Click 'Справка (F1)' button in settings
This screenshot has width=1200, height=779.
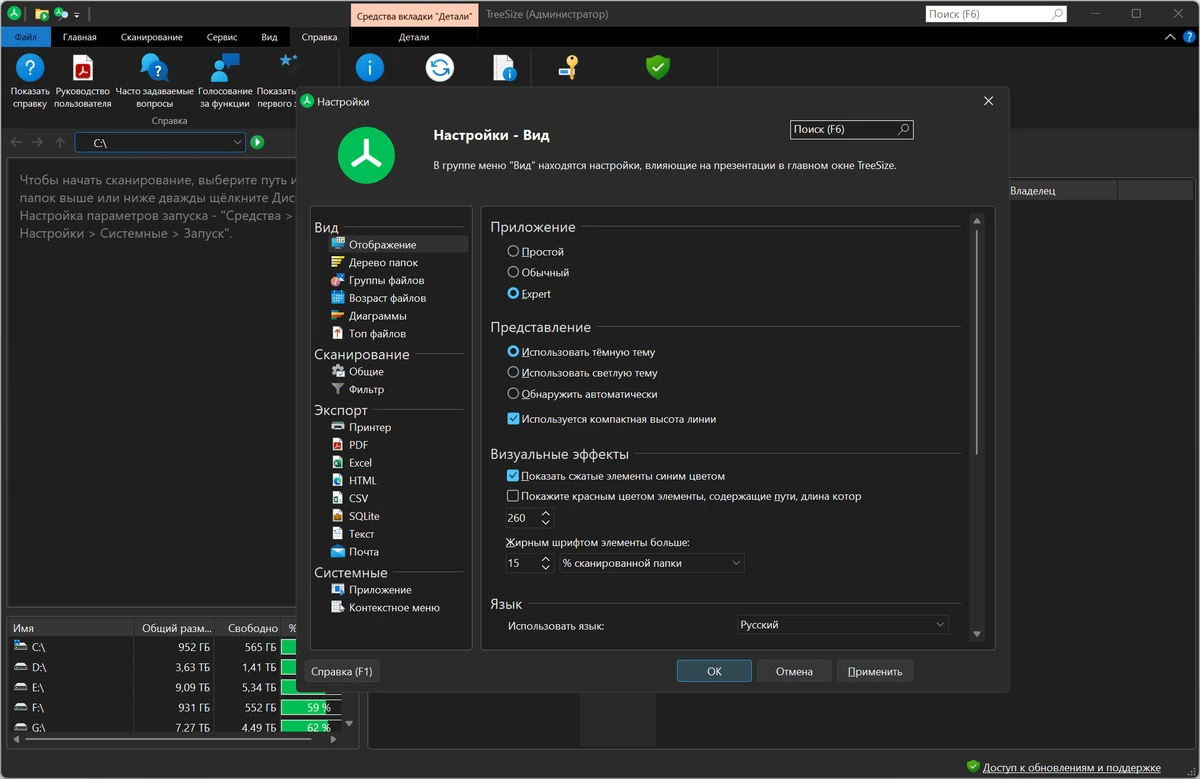342,671
